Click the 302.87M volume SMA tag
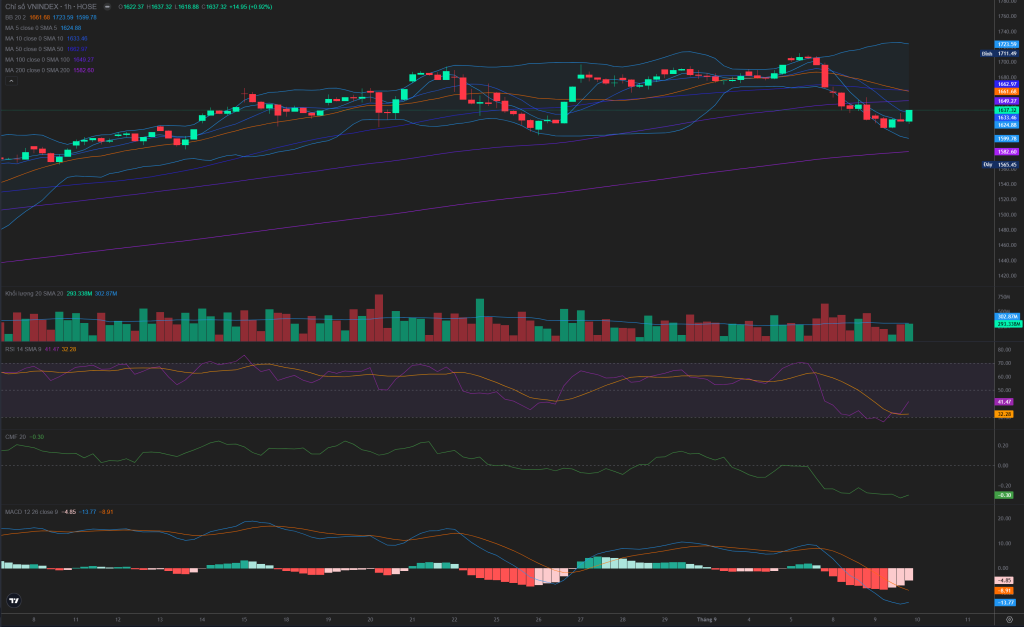The height and width of the screenshot is (627, 1024). point(1008,317)
